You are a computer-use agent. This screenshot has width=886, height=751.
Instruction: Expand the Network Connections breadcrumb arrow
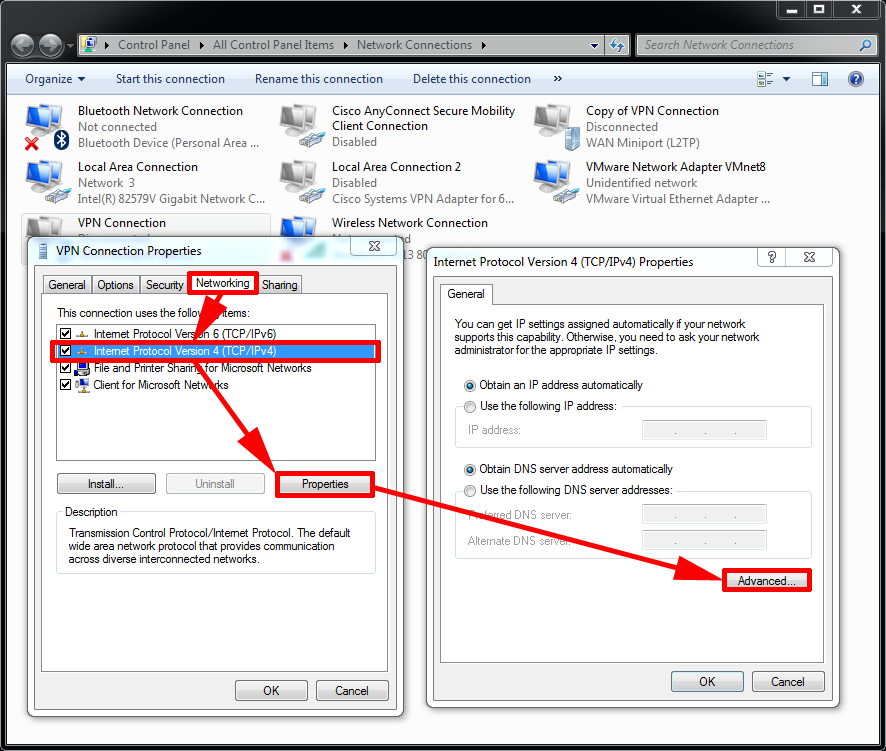[x=484, y=45]
